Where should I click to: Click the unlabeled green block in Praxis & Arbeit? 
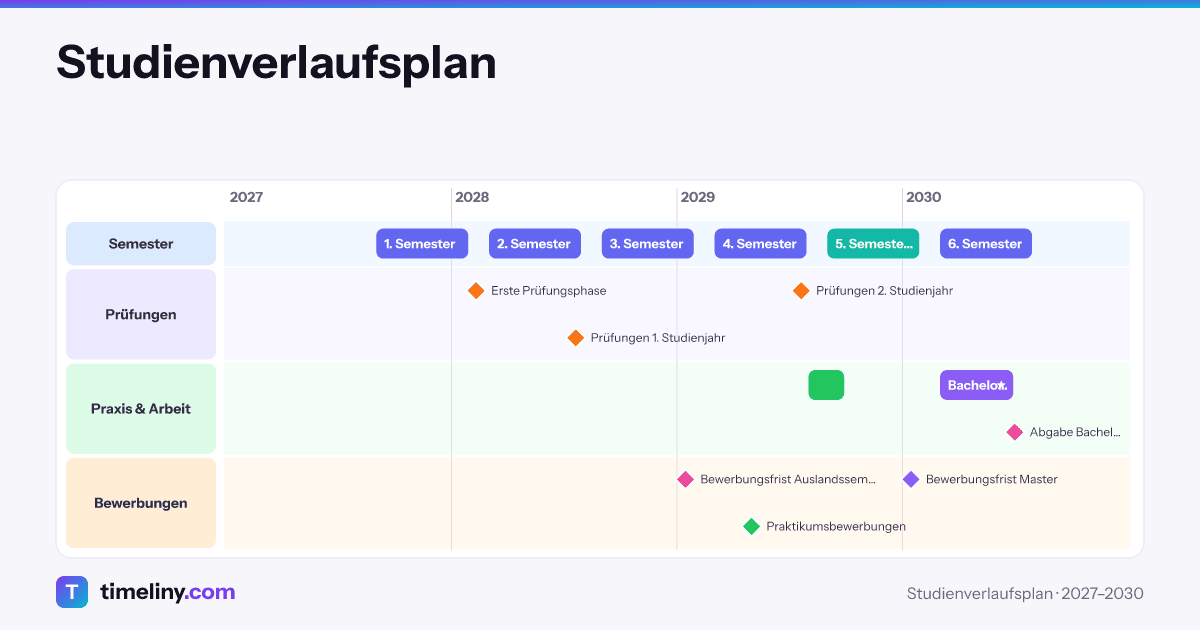coord(826,385)
